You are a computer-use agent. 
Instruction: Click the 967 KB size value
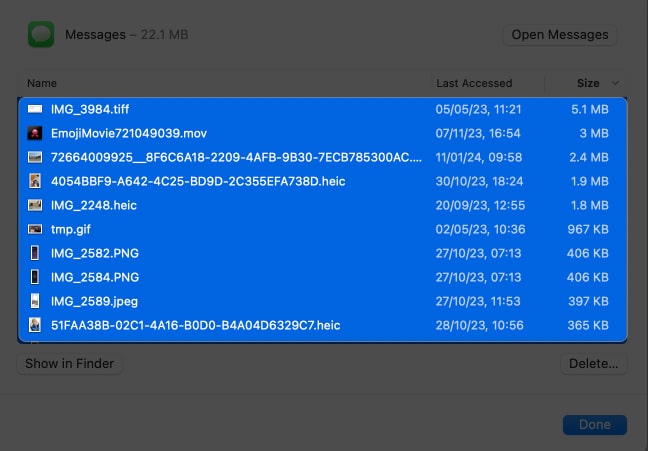point(588,229)
